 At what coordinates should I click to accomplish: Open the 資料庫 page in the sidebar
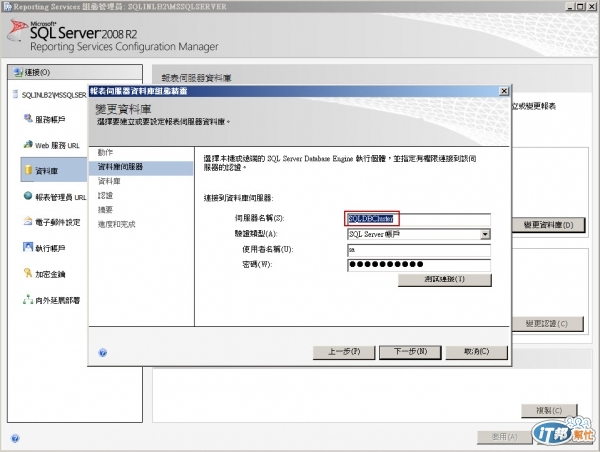pos(54,170)
